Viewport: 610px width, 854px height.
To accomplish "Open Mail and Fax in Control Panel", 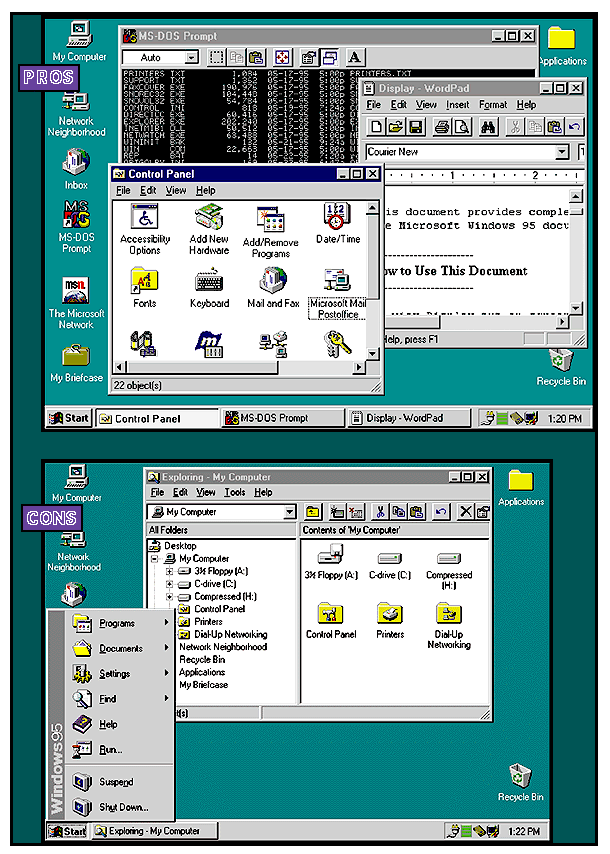I will 273,288.
